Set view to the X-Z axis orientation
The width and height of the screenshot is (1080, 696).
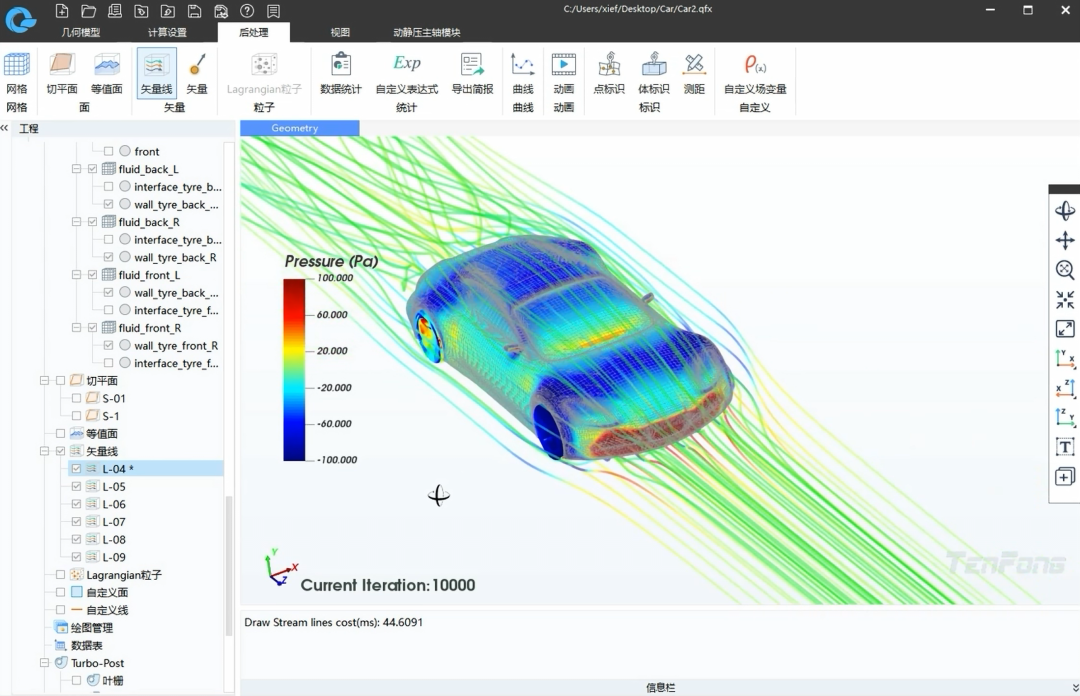point(1065,388)
